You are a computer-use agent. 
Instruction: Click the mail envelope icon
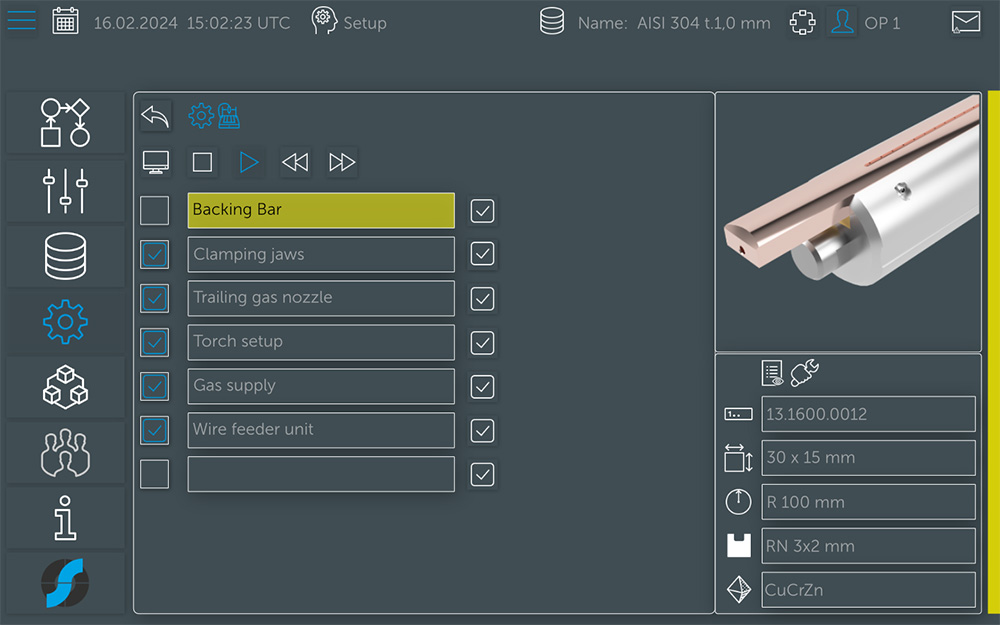965,22
